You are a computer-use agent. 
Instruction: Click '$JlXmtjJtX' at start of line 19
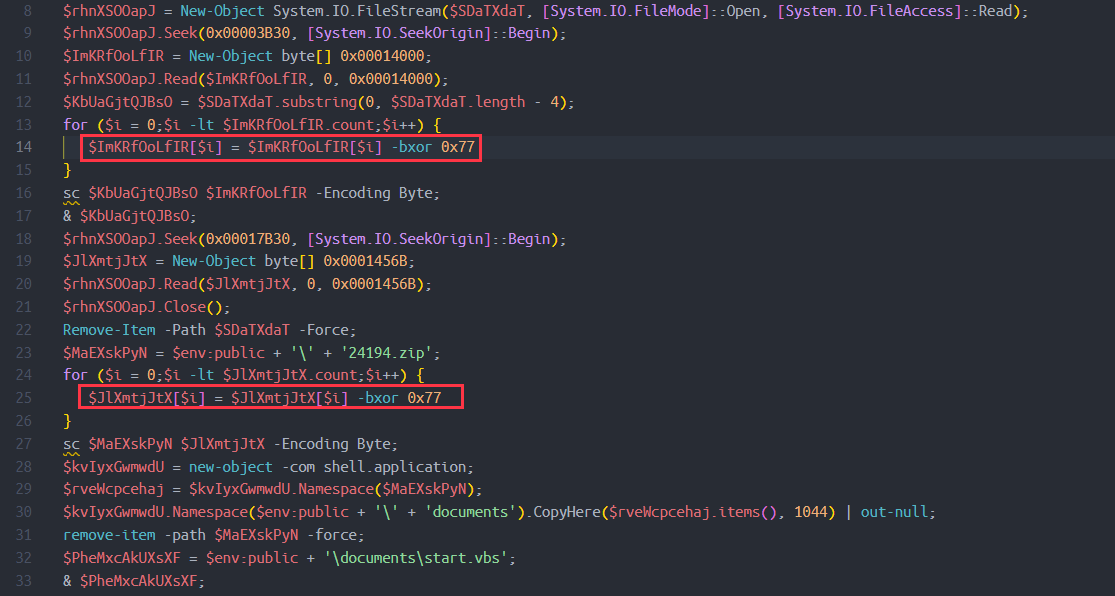pos(105,261)
